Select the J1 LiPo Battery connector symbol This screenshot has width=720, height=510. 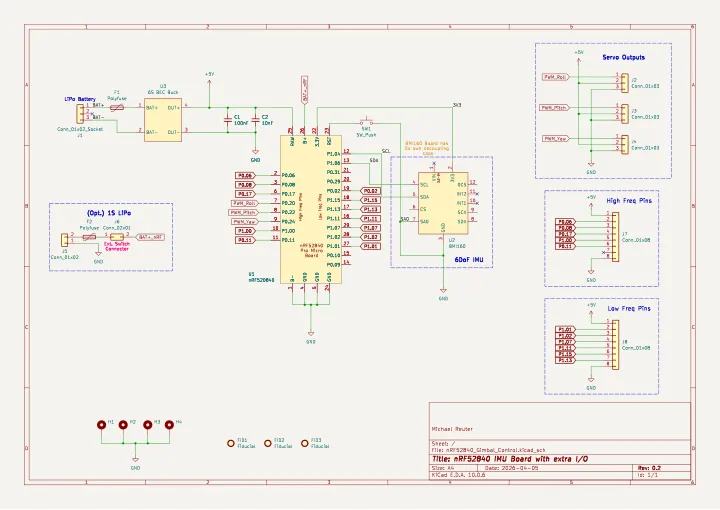click(x=80, y=113)
